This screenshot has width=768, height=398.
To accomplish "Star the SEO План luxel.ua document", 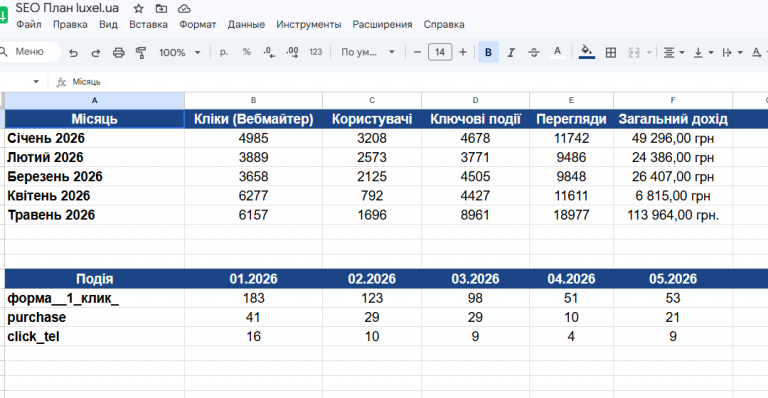I will 139,8.
